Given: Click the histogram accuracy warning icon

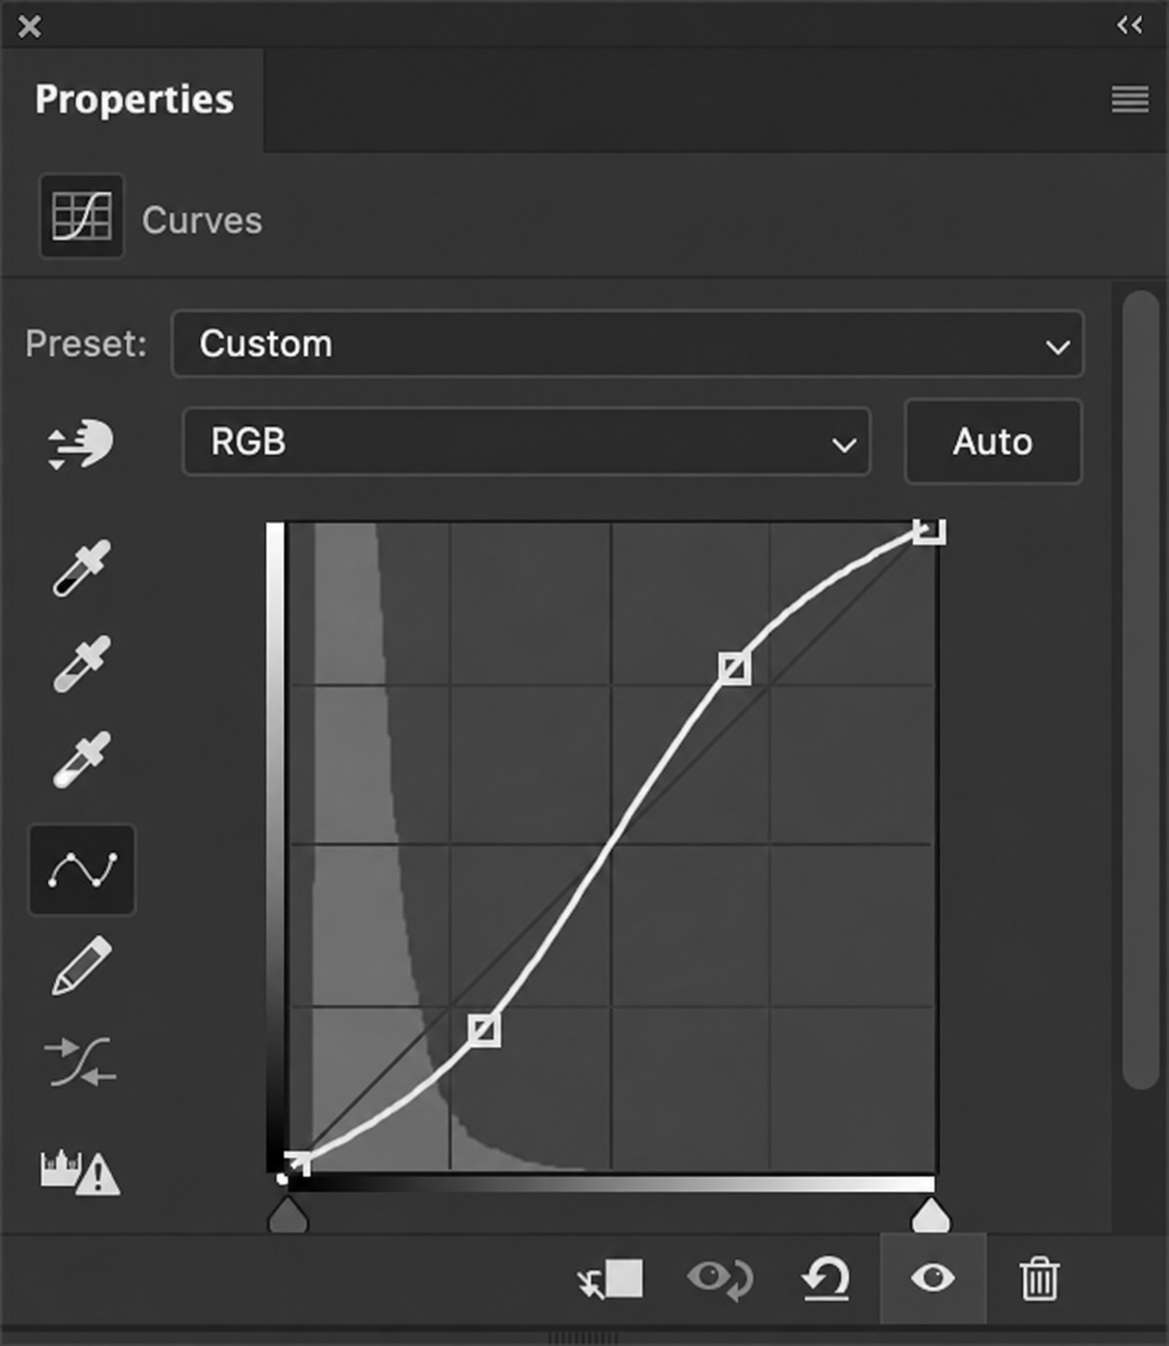Looking at the screenshot, I should (80, 1172).
